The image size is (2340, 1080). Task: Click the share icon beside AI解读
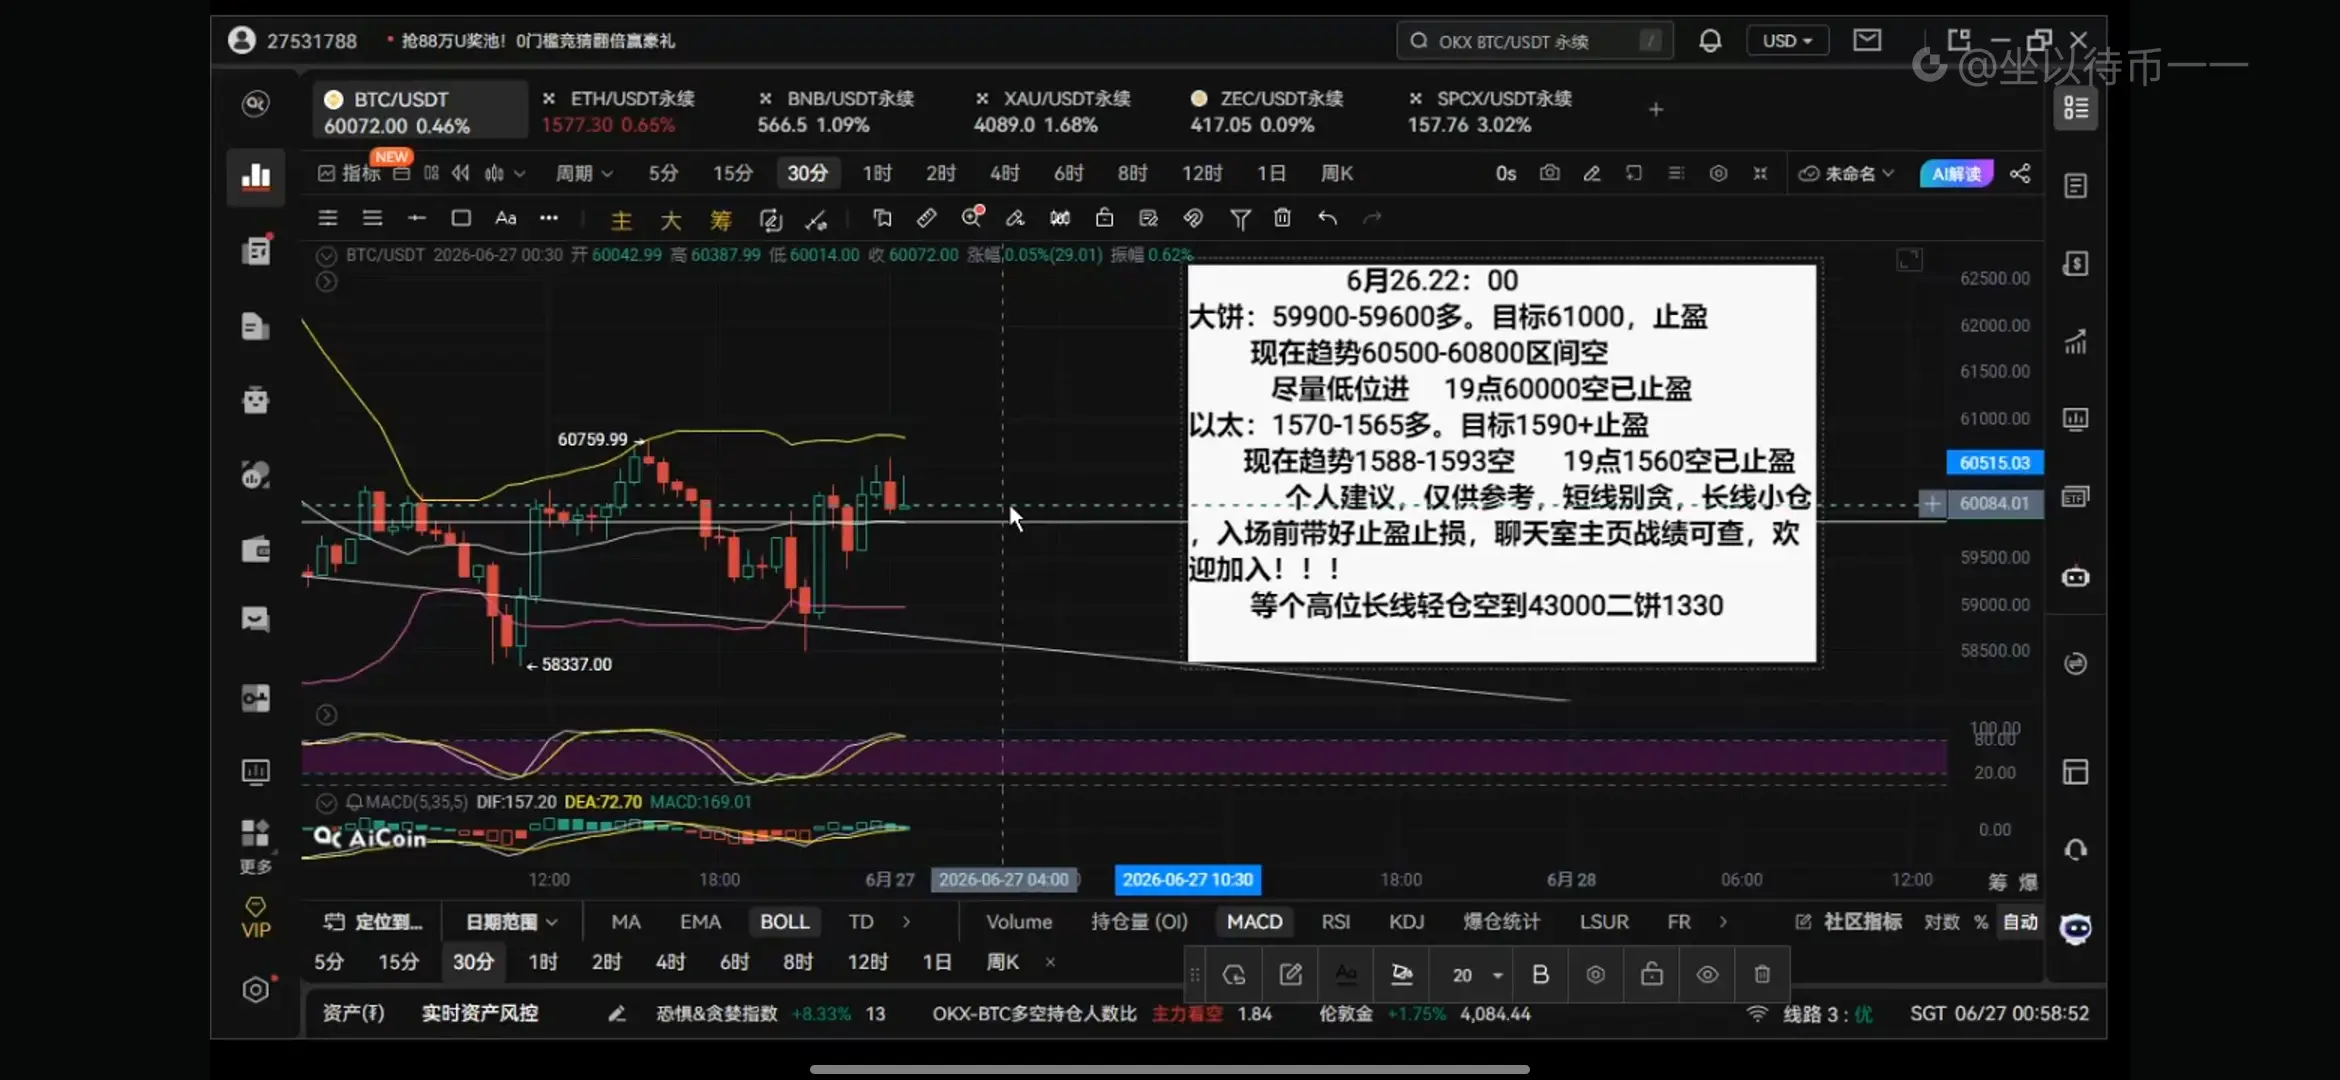click(2020, 173)
